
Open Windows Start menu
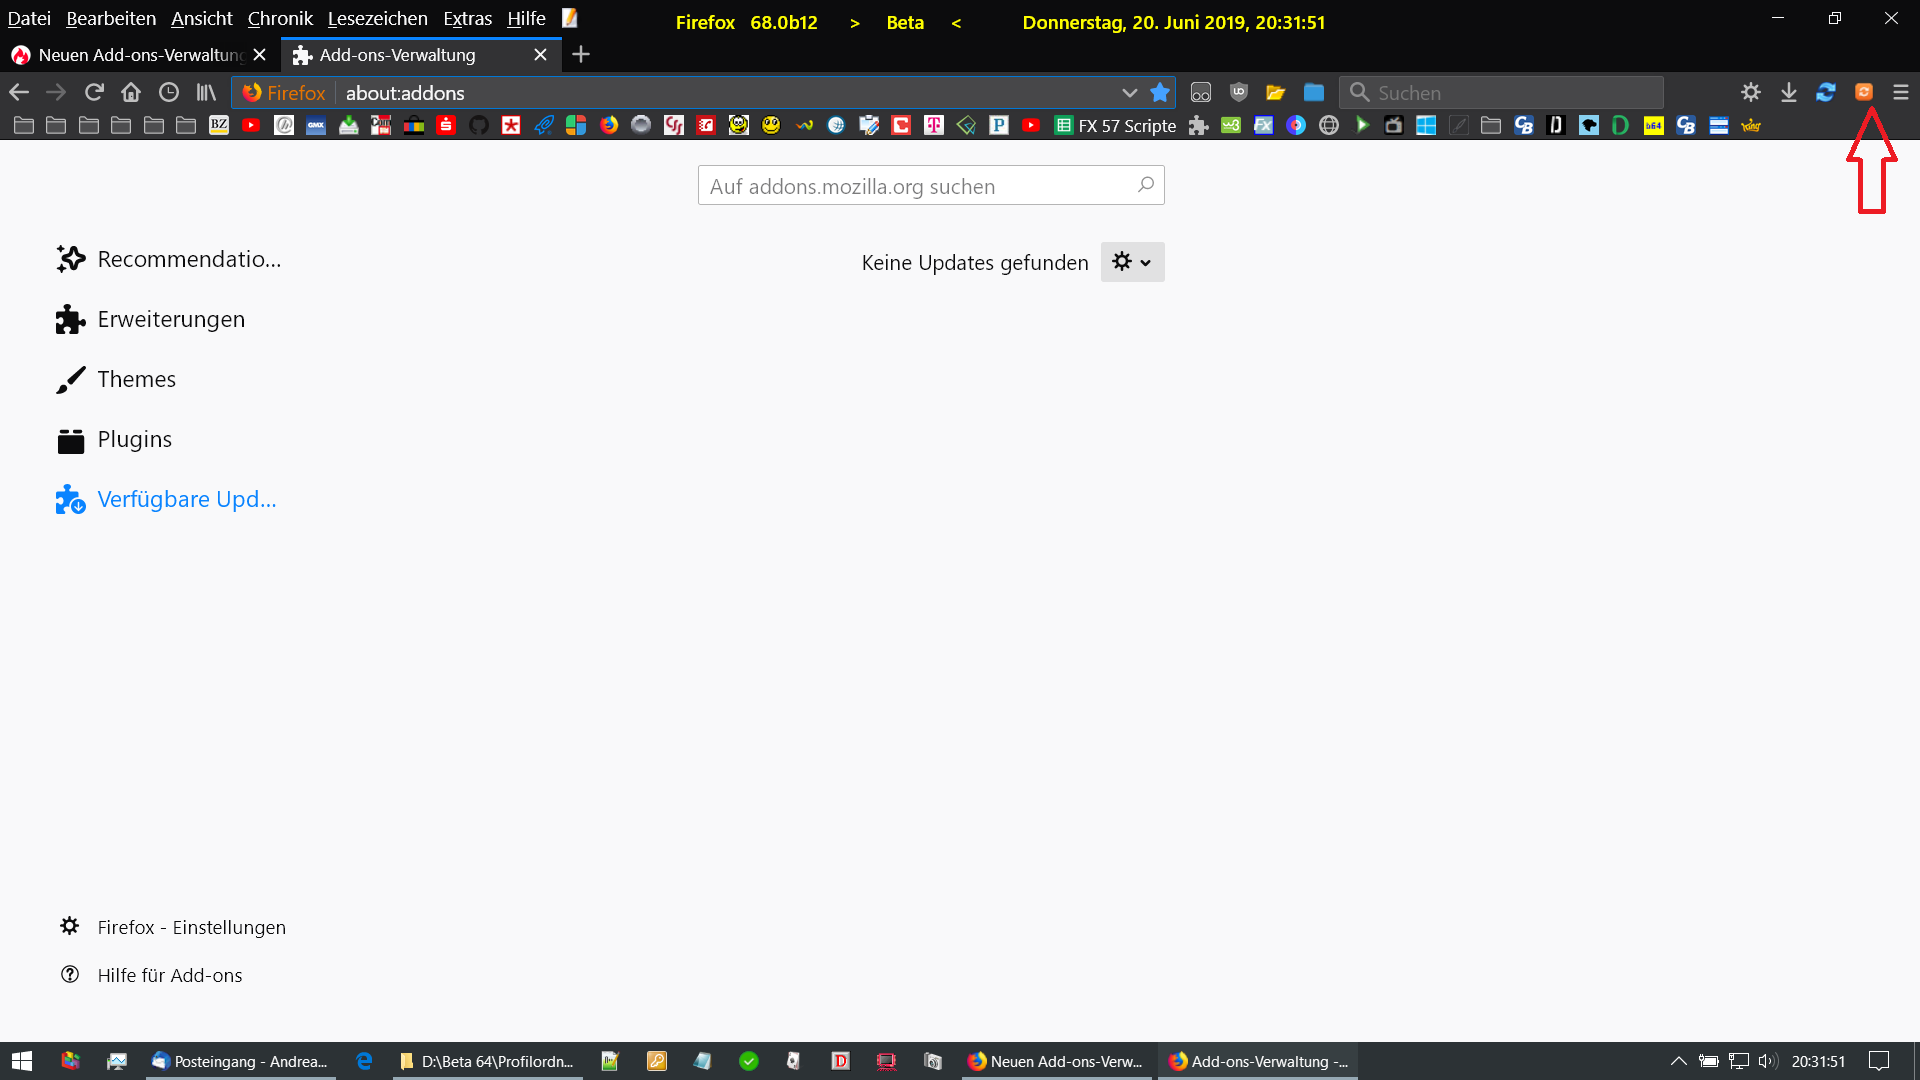22,1061
